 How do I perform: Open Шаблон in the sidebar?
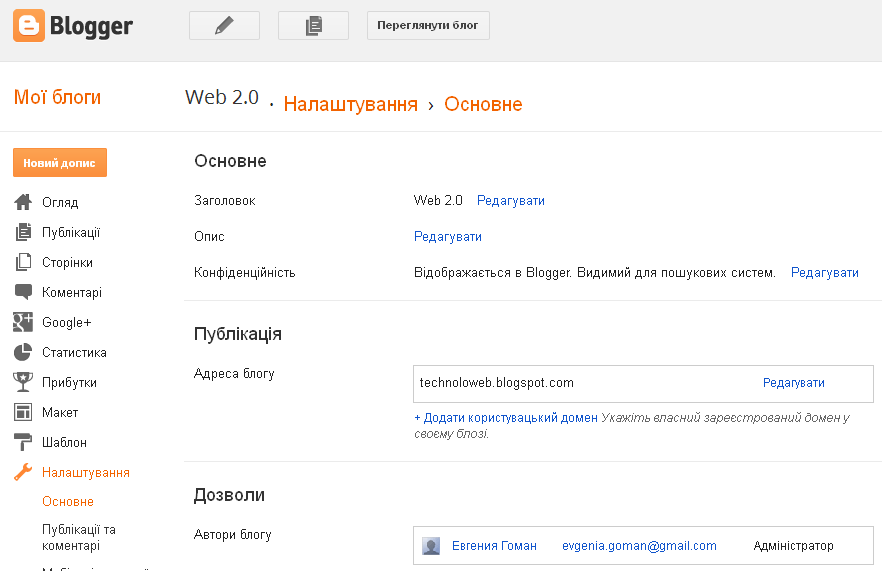point(65,443)
